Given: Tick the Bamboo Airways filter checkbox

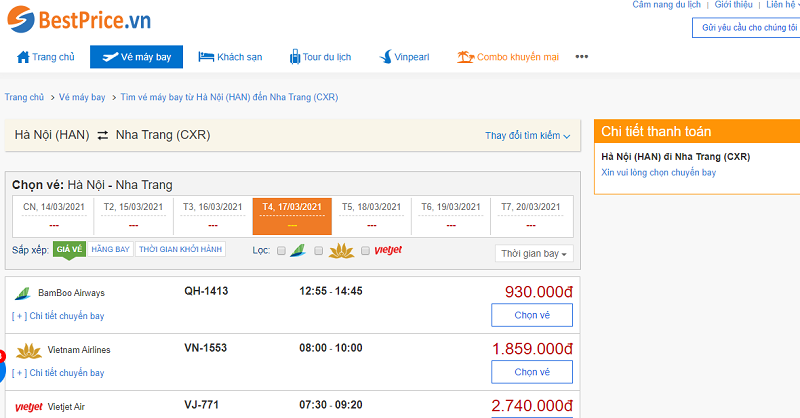Looking at the screenshot, I should (281, 251).
